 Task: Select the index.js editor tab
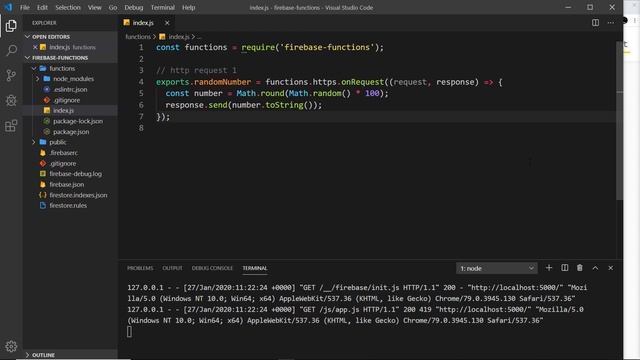coord(143,23)
